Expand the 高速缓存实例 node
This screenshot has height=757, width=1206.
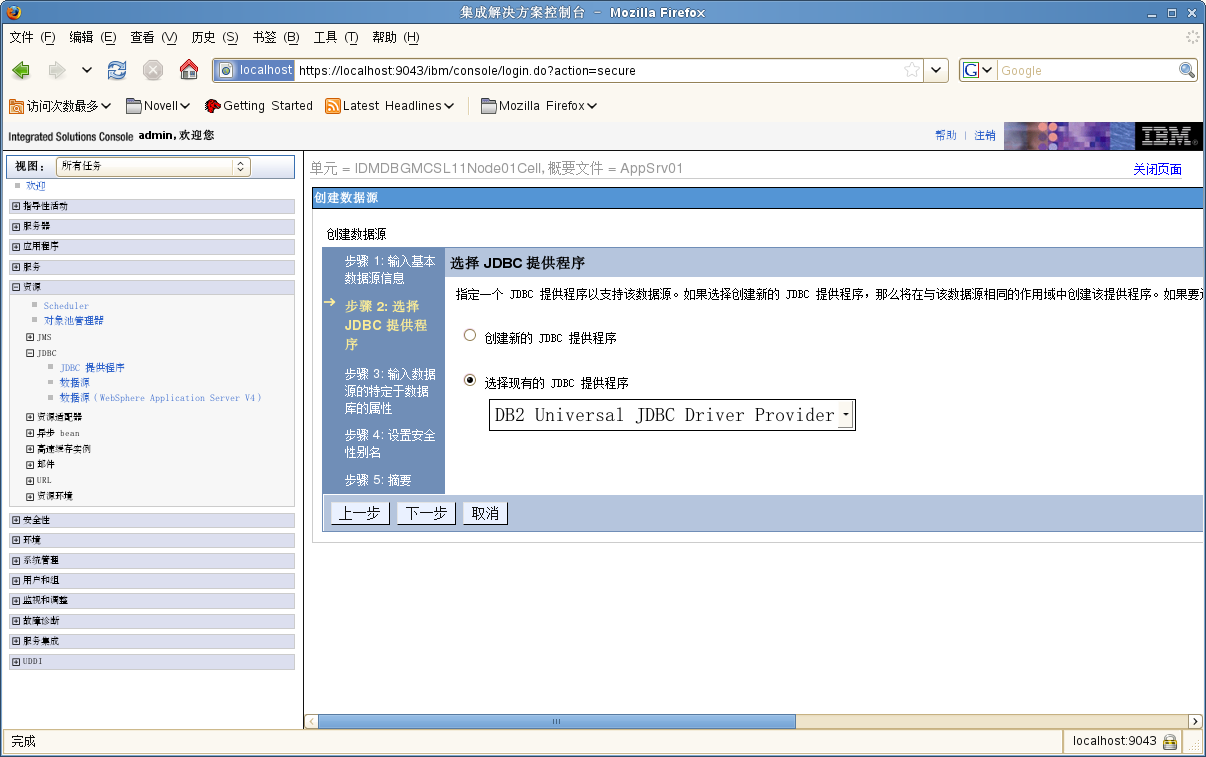coord(30,449)
